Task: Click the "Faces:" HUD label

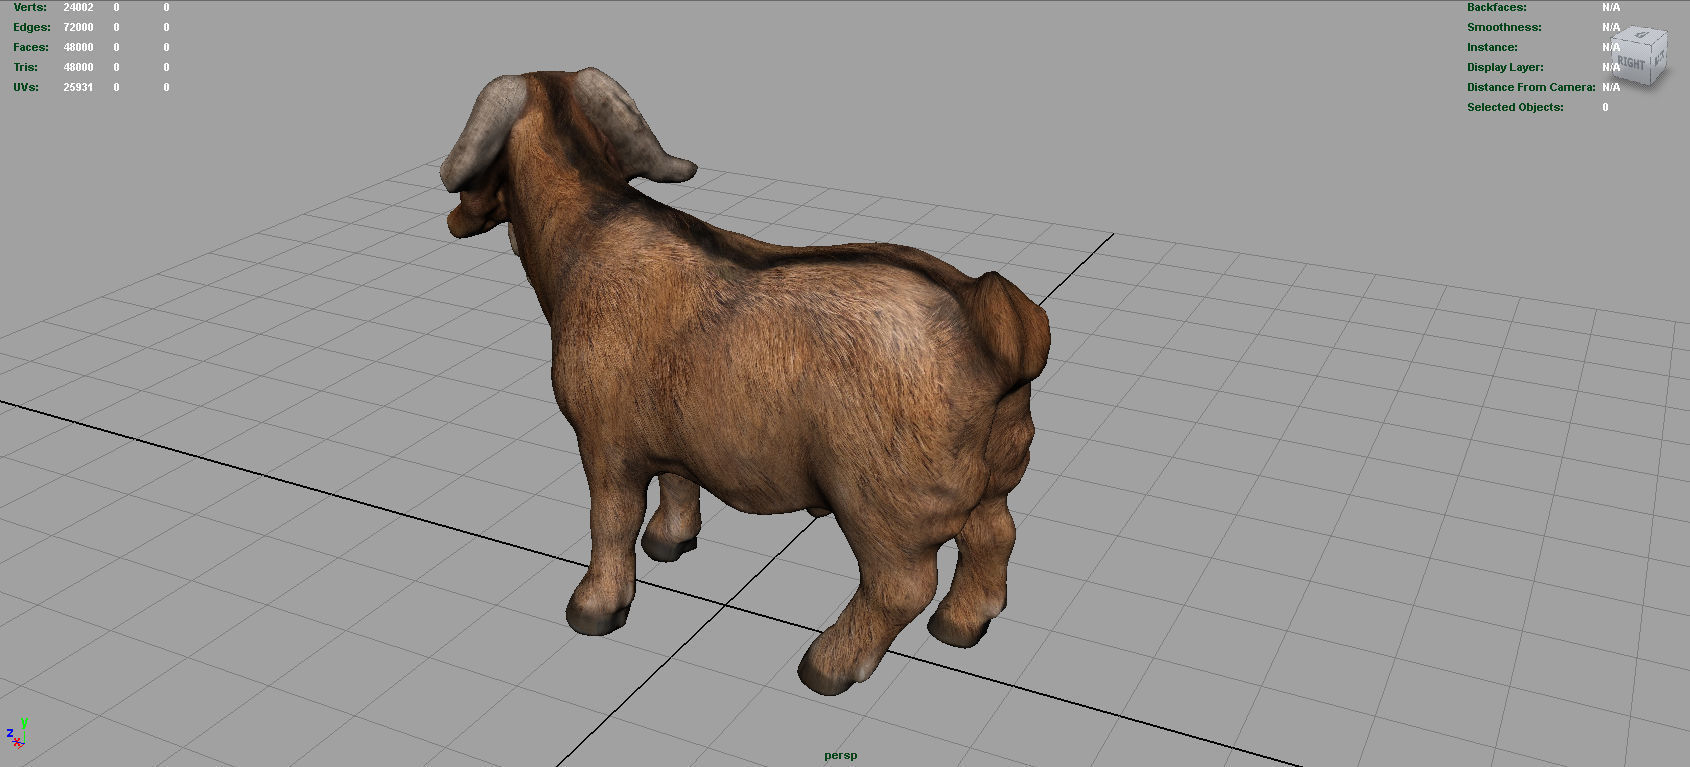Action: 31,47
